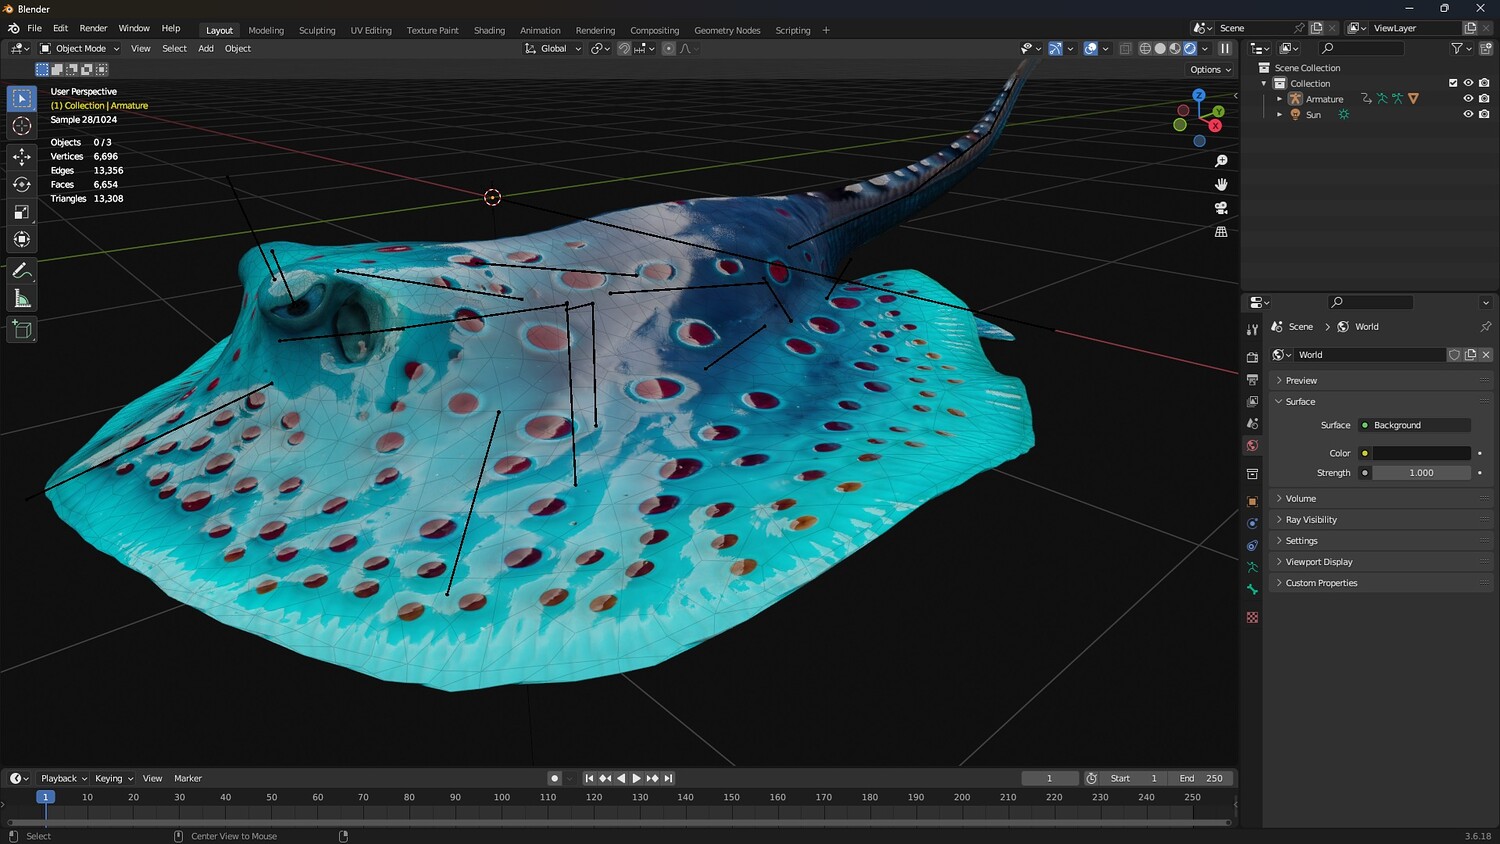
Task: Expand the Volume panel
Action: pyautogui.click(x=1300, y=498)
